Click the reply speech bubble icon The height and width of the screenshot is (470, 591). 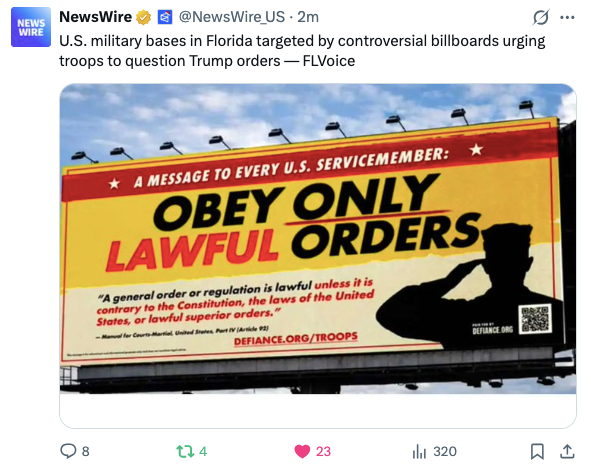click(68, 451)
